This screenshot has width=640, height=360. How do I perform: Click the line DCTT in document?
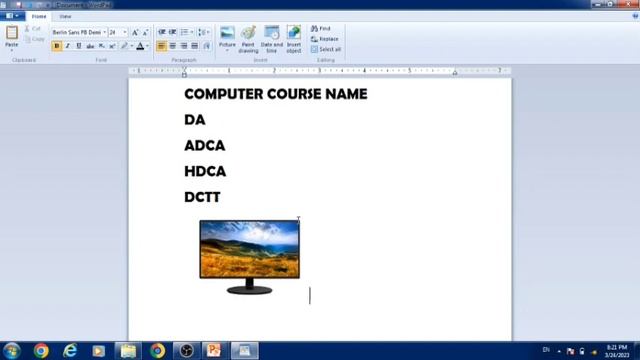(x=202, y=197)
